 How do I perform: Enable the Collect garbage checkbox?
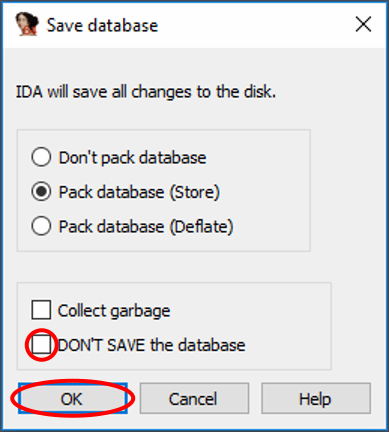41,310
